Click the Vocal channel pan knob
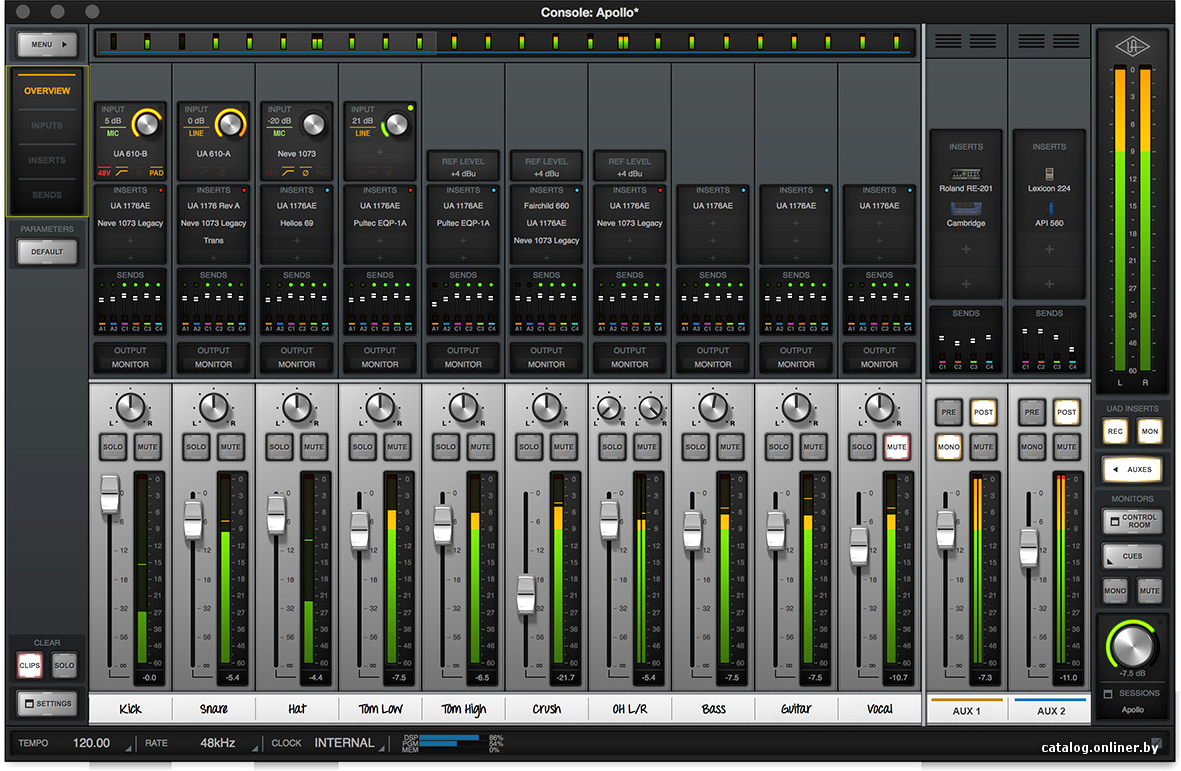 pos(879,407)
